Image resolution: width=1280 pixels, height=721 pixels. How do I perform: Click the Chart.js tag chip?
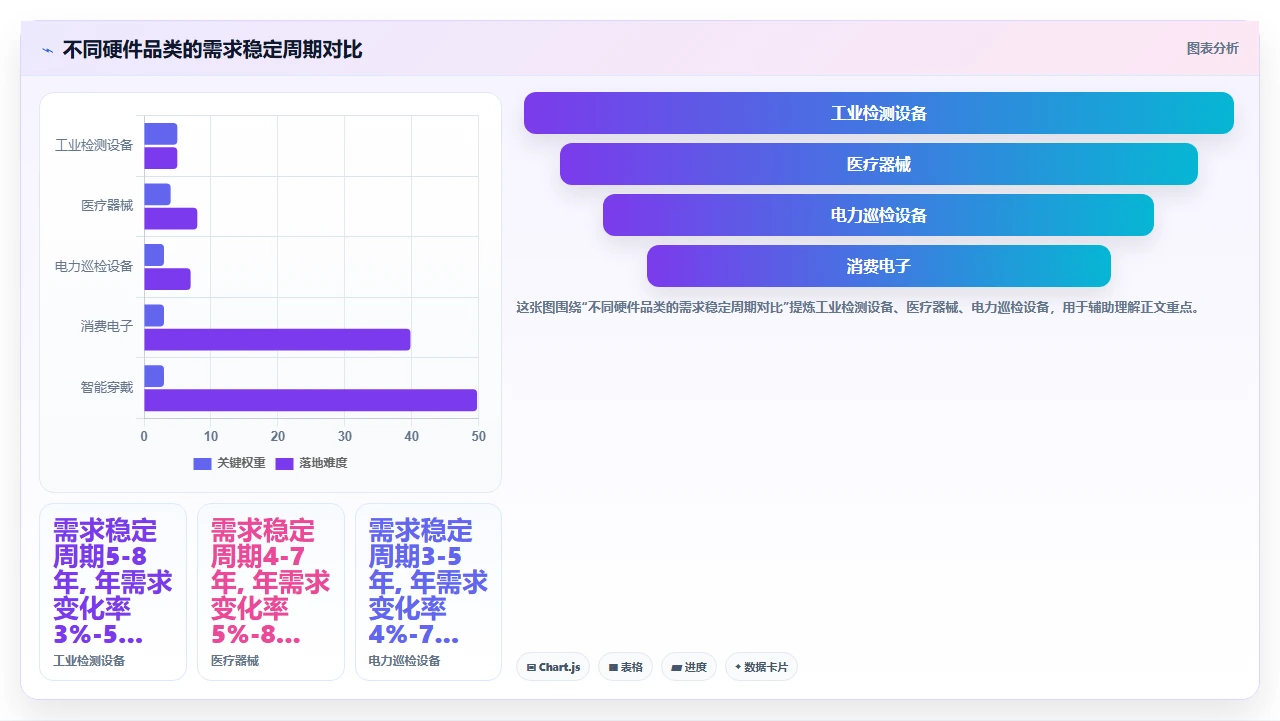click(553, 667)
